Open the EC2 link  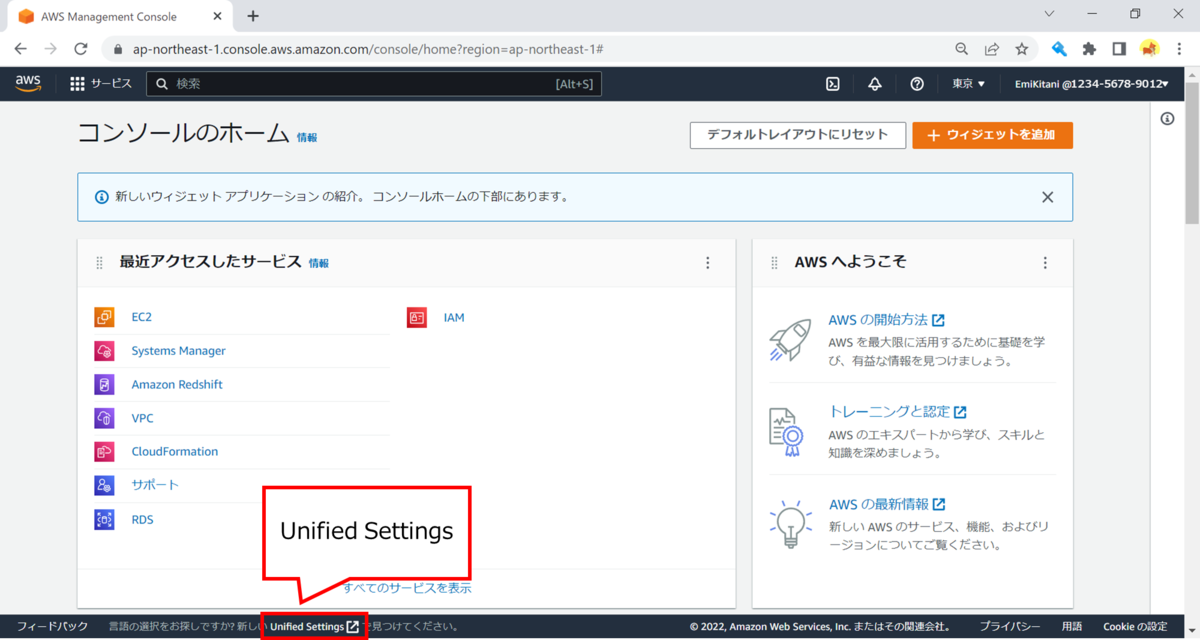click(142, 317)
